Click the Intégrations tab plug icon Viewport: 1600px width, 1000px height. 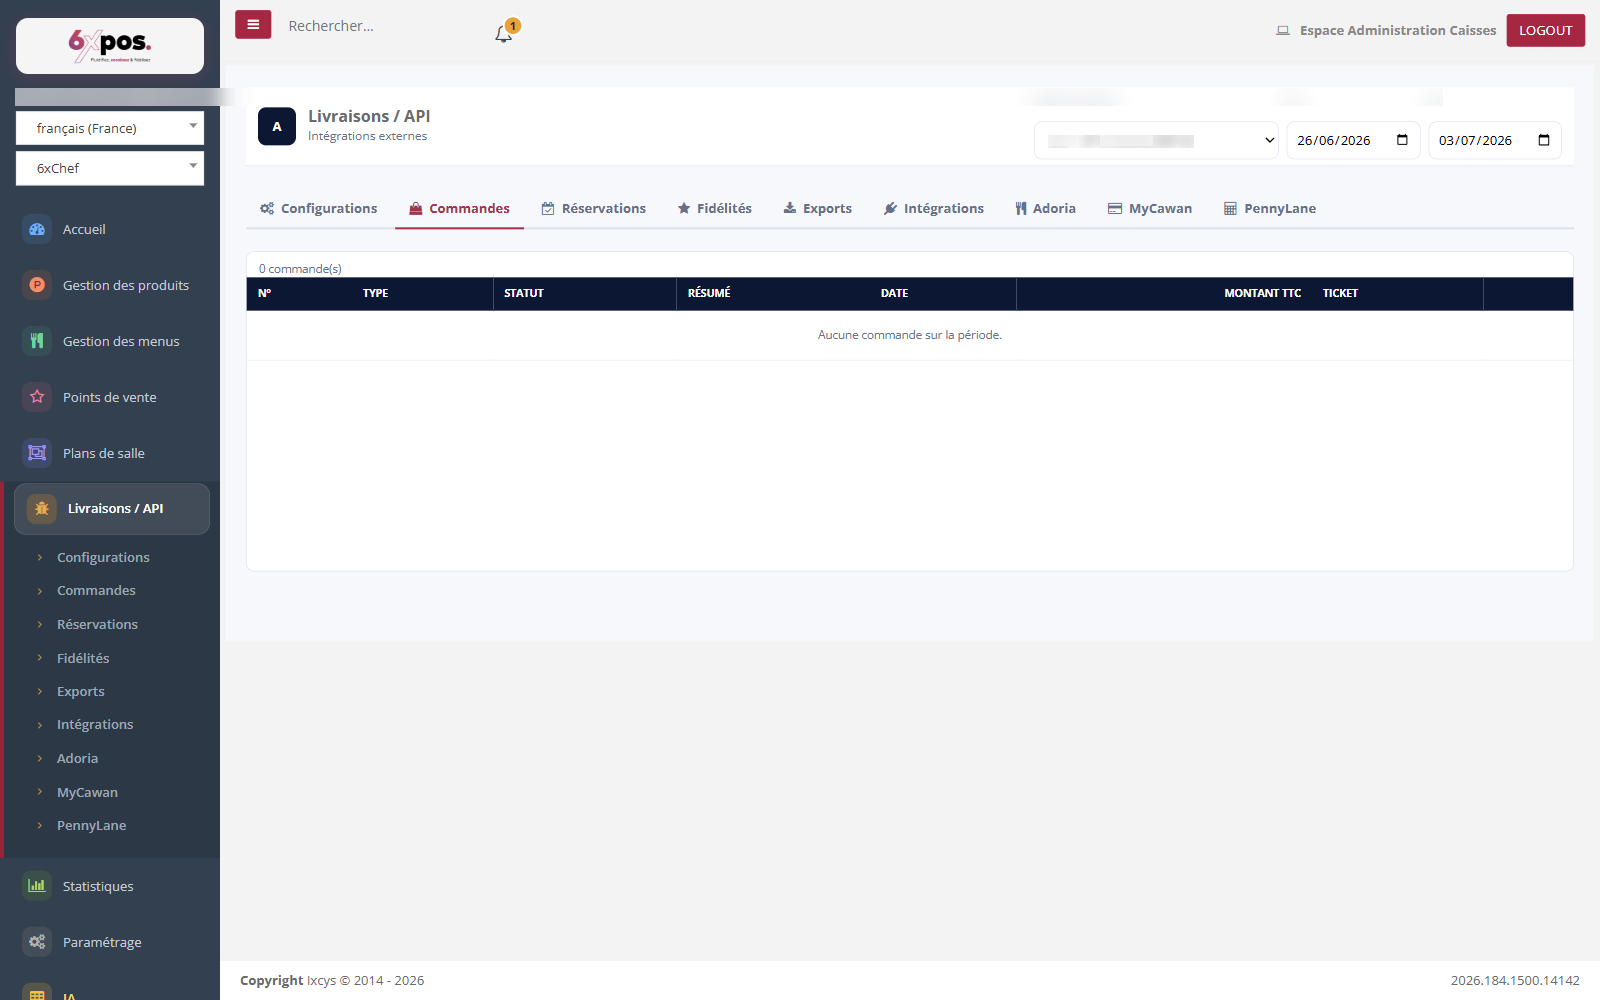pos(891,209)
